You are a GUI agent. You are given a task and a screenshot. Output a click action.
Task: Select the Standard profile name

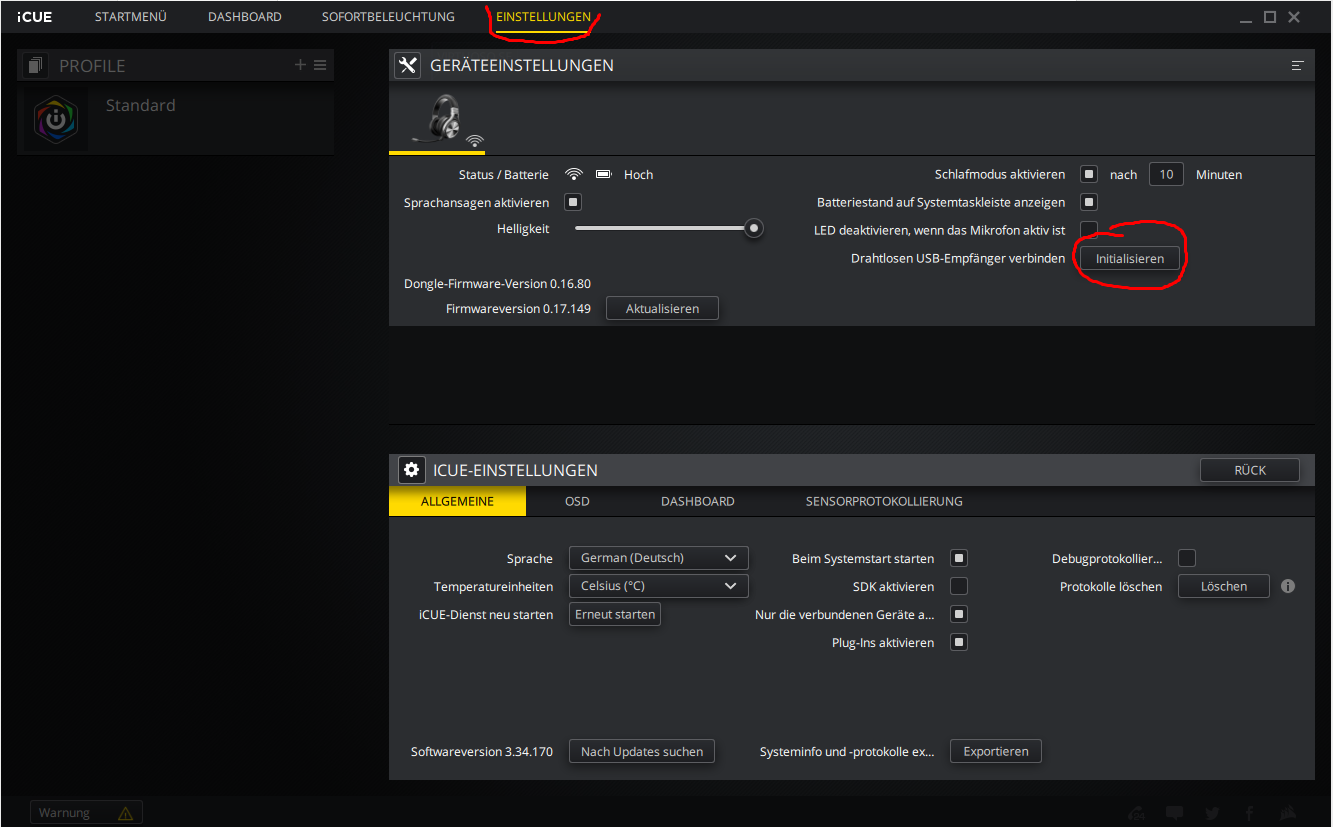(141, 105)
